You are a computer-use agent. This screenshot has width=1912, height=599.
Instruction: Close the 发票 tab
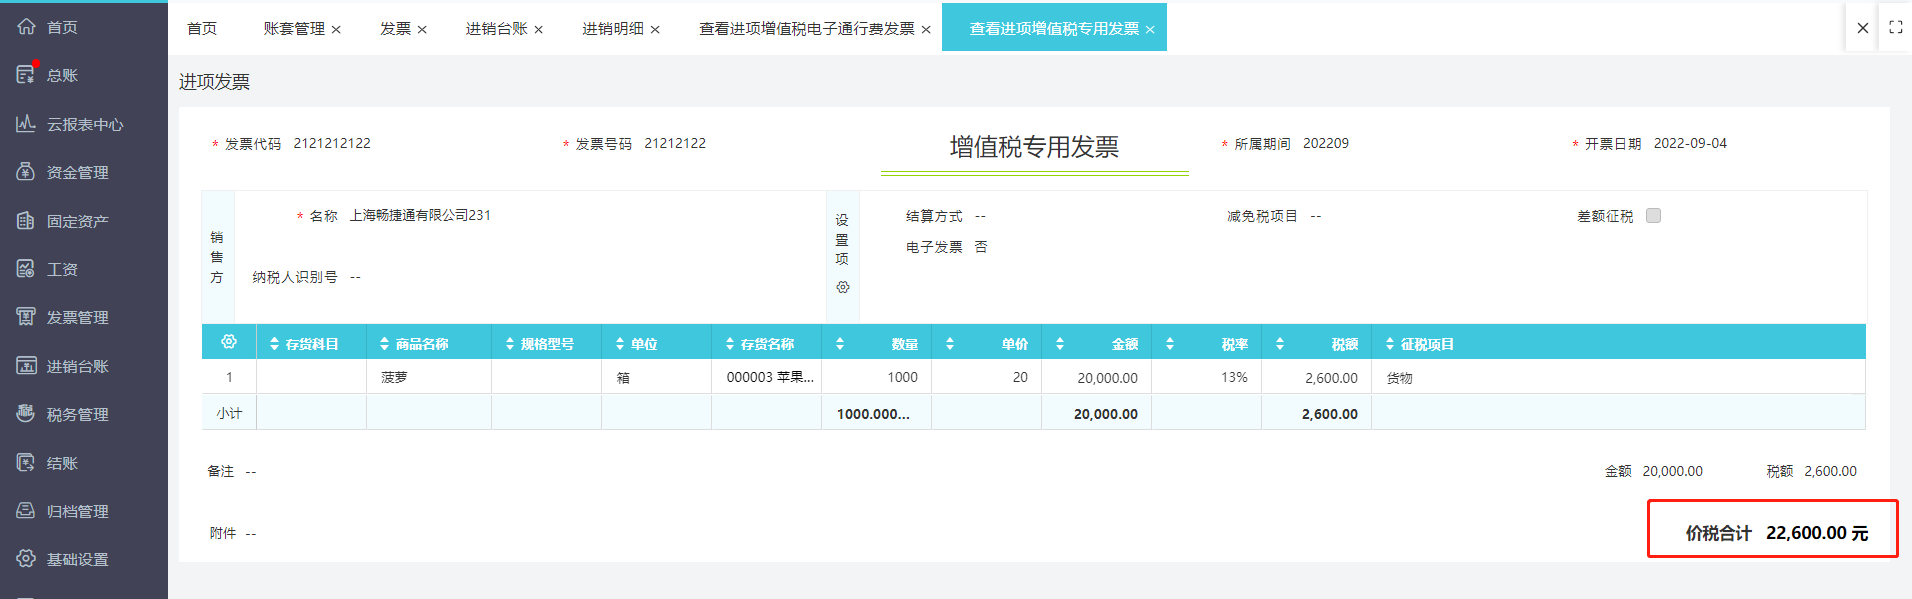422,30
